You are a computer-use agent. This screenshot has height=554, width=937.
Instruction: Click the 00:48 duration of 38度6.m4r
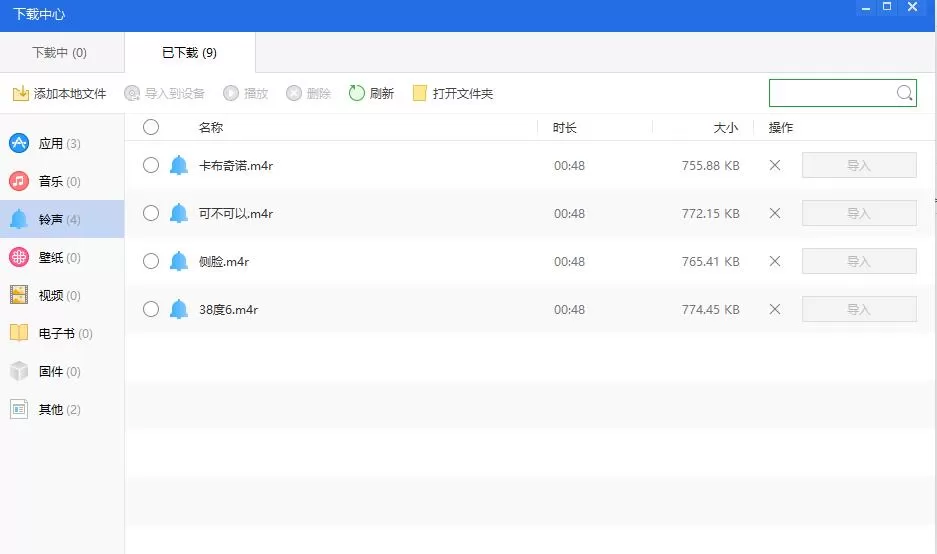tap(569, 309)
